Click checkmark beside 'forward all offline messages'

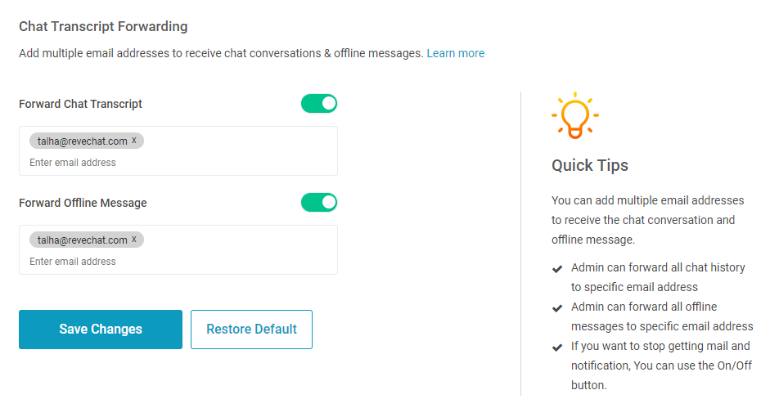click(x=557, y=308)
